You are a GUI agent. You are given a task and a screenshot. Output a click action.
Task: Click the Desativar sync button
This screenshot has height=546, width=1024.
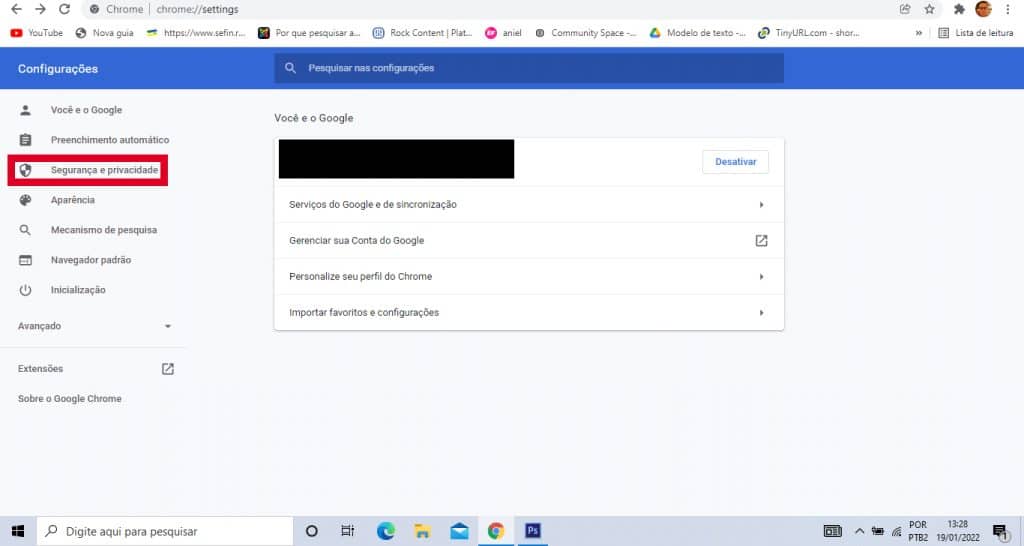pos(735,161)
